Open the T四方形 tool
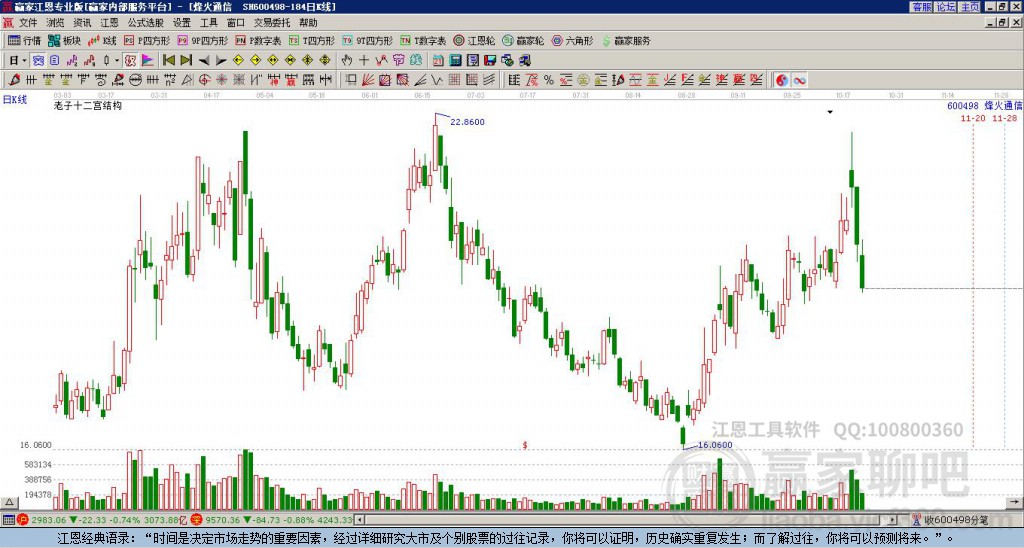The image size is (1024, 548). [x=312, y=41]
